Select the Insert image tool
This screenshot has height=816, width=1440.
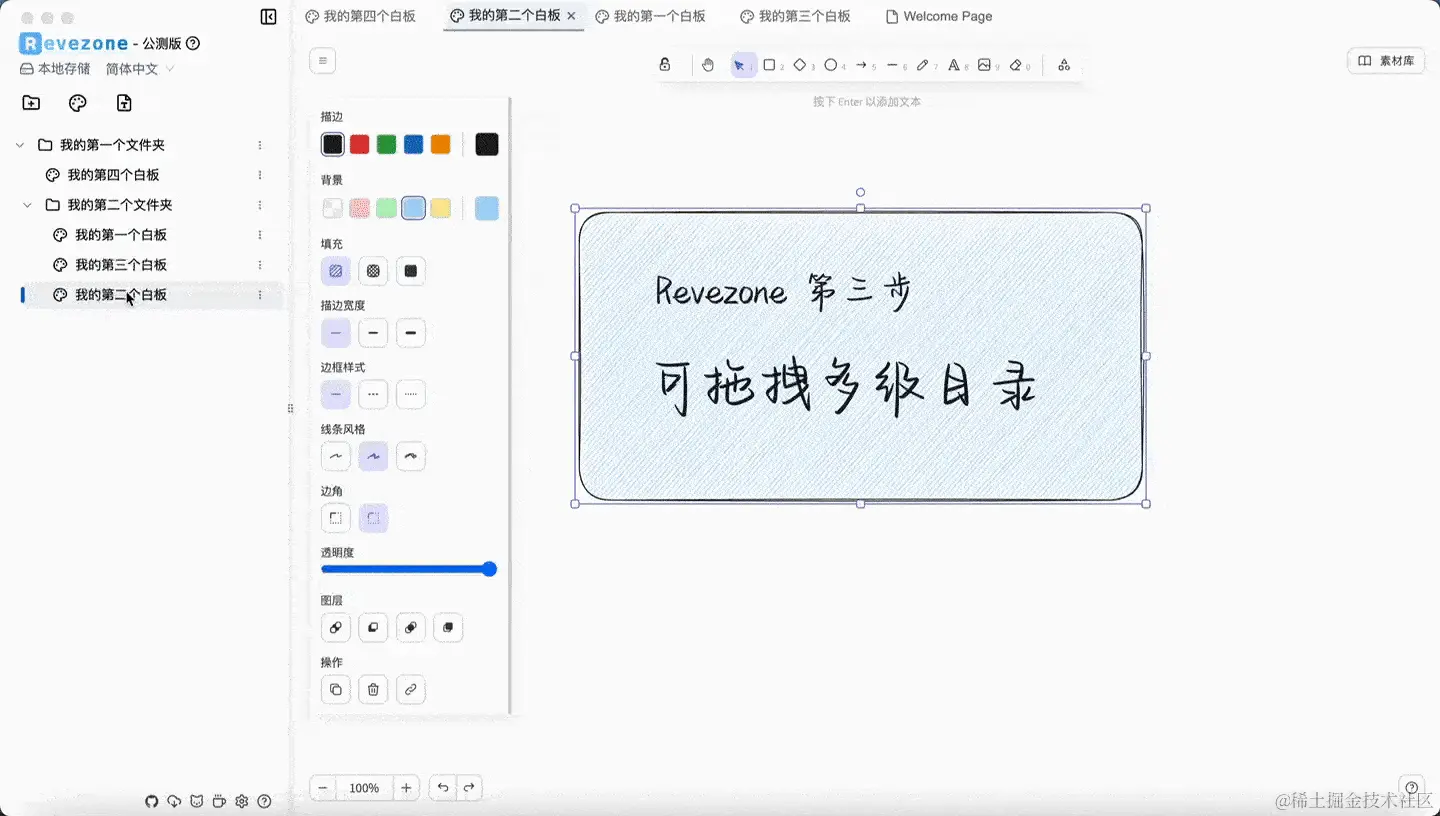(984, 65)
